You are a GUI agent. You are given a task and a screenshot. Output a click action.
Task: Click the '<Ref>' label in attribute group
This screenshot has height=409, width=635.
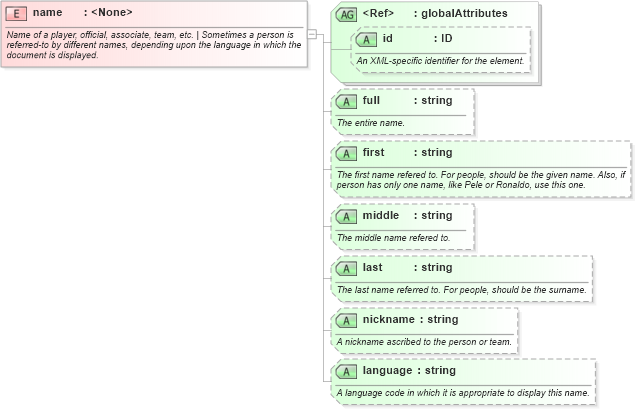tap(378, 13)
